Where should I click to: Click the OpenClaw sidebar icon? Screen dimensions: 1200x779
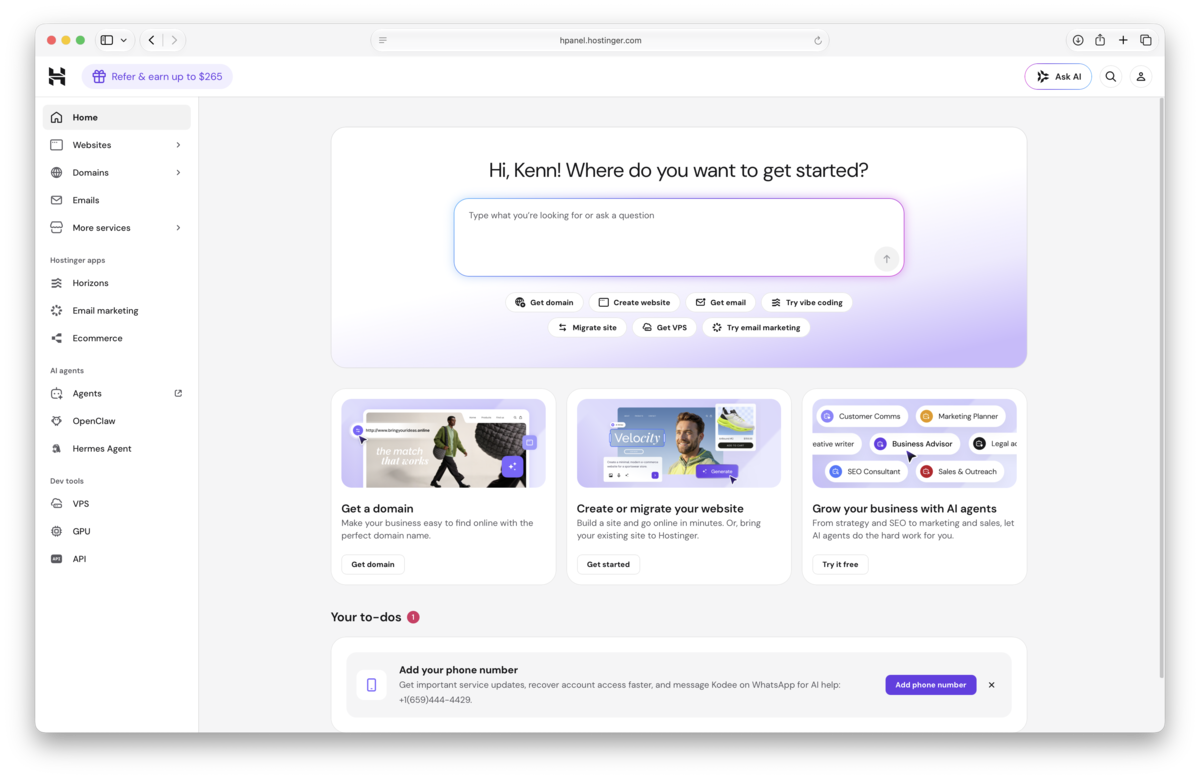tap(57, 421)
